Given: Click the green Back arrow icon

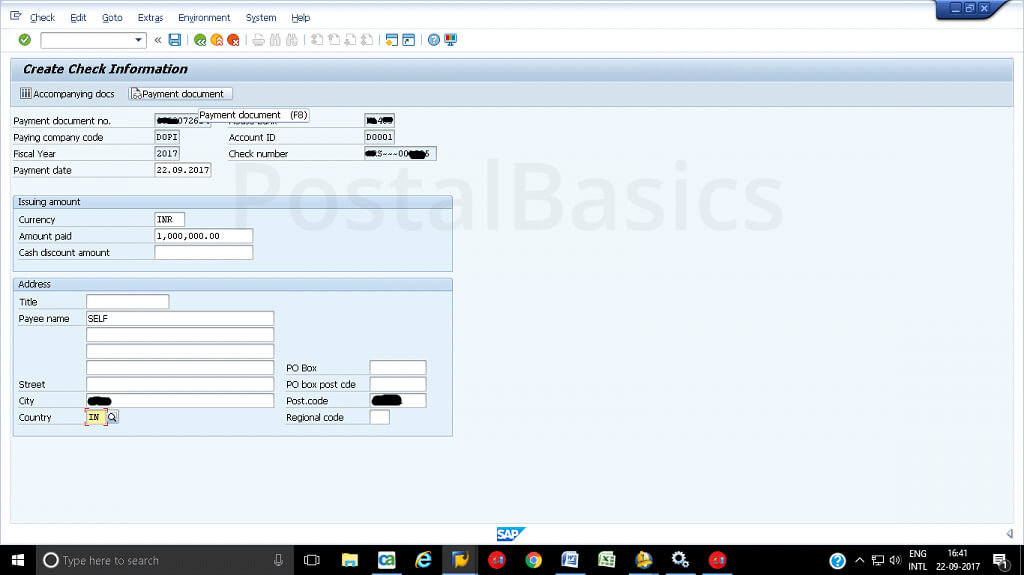Looking at the screenshot, I should [x=200, y=40].
